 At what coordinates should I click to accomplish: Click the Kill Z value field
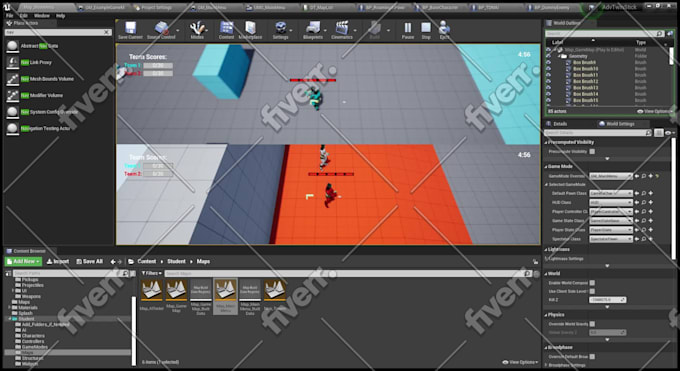click(x=607, y=300)
